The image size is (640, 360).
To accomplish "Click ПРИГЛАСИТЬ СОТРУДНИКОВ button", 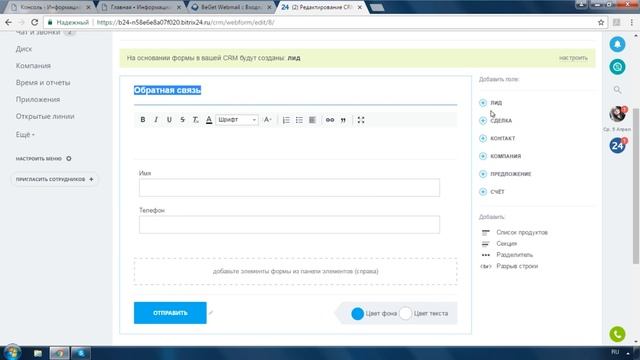I will point(55,179).
